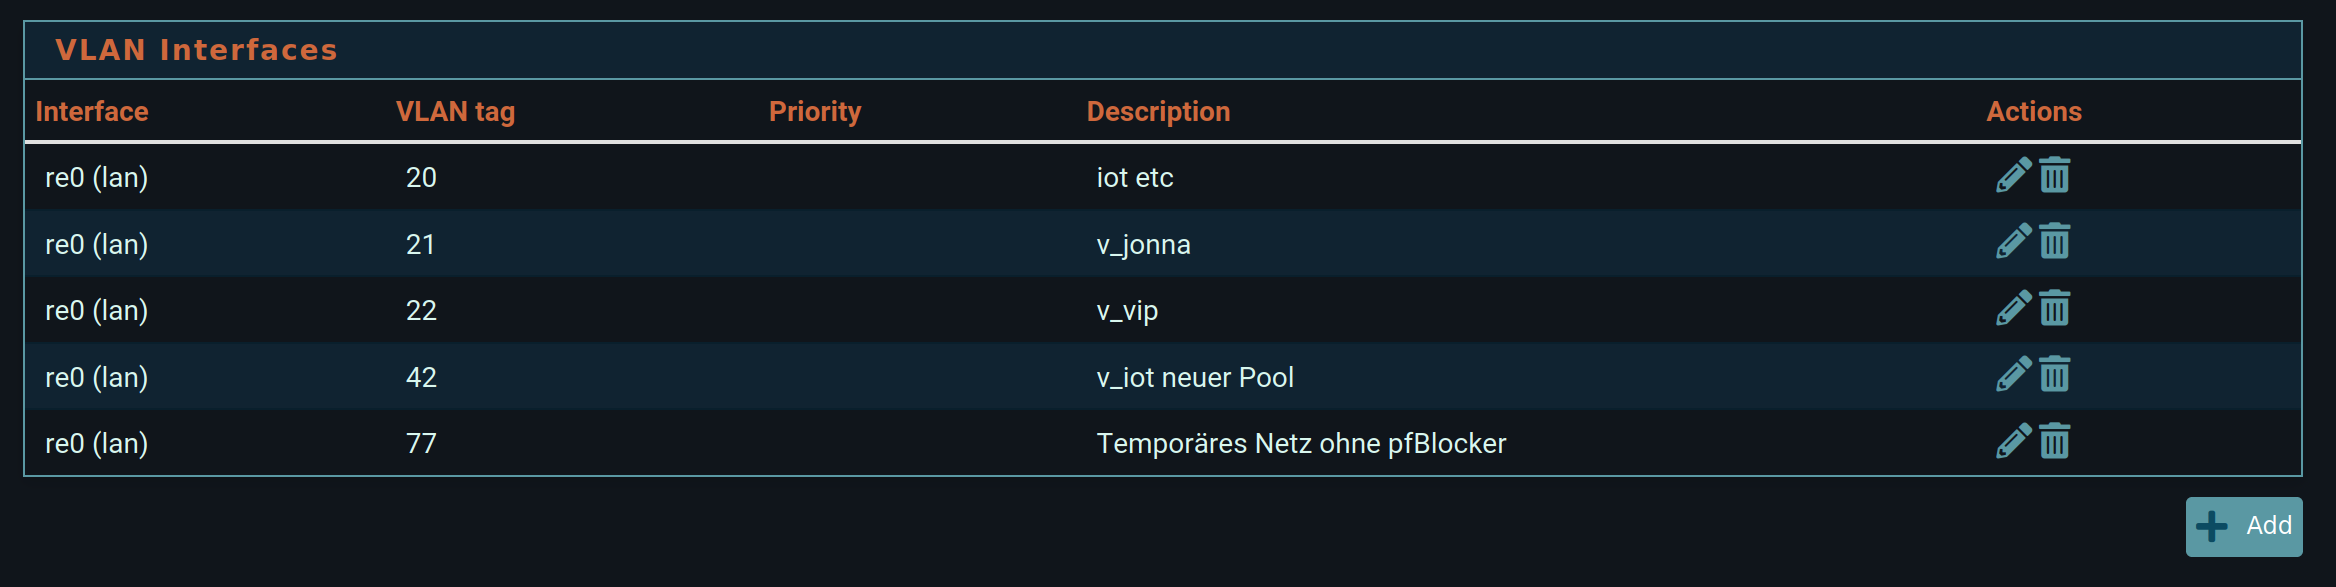Click the VLAN Interfaces panel title

click(x=196, y=50)
